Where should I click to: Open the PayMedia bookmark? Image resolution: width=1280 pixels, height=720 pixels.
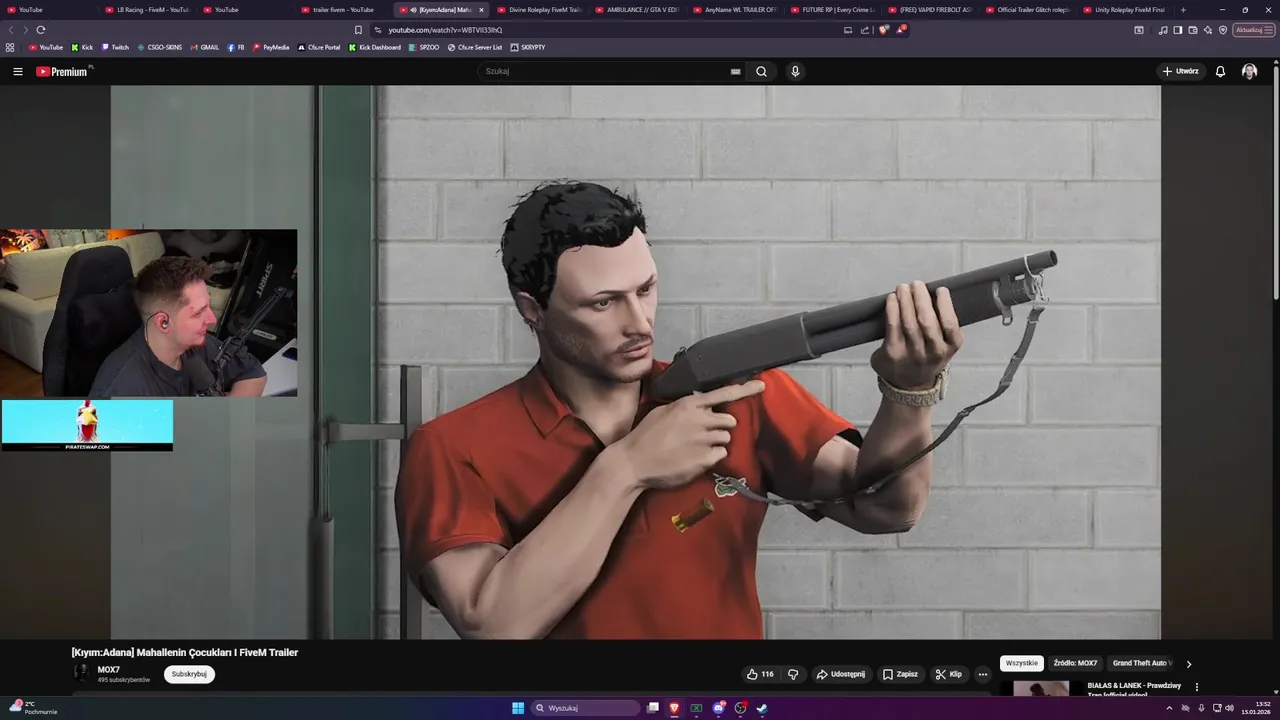(271, 47)
